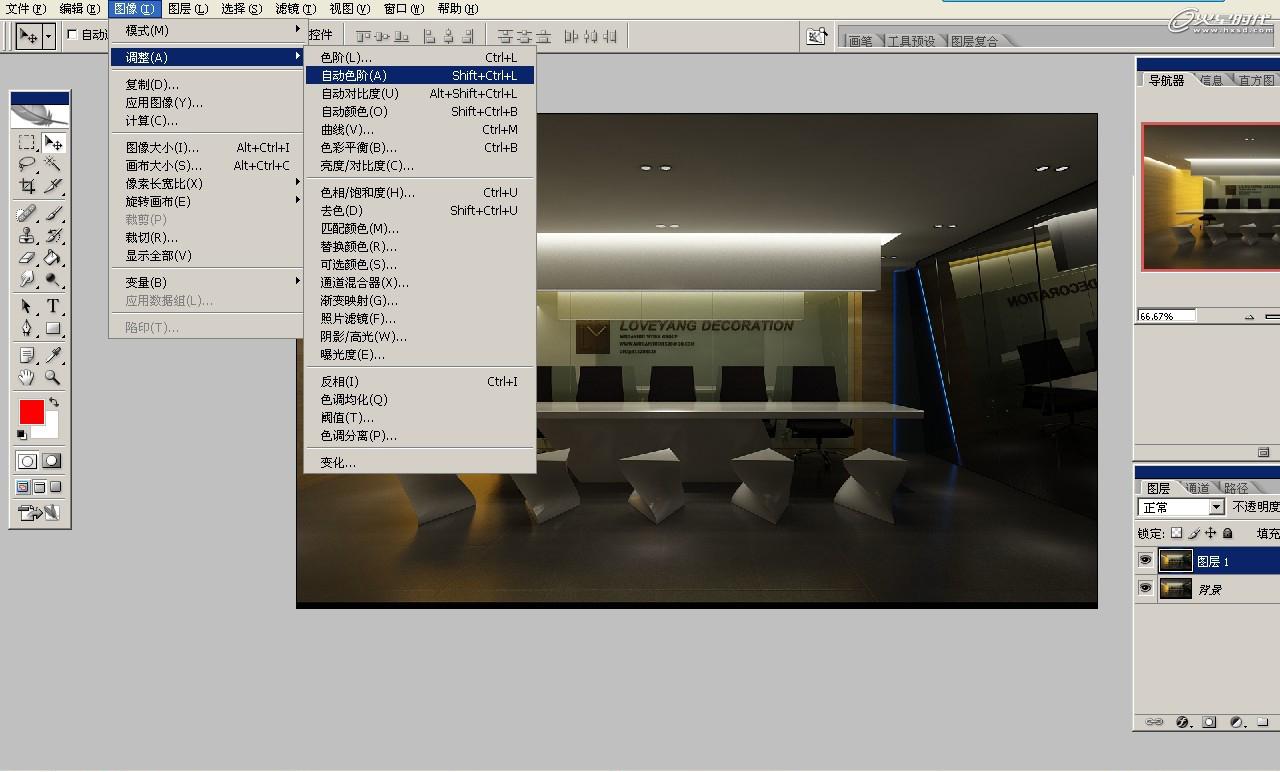Click the white background color swatch

coord(51,430)
